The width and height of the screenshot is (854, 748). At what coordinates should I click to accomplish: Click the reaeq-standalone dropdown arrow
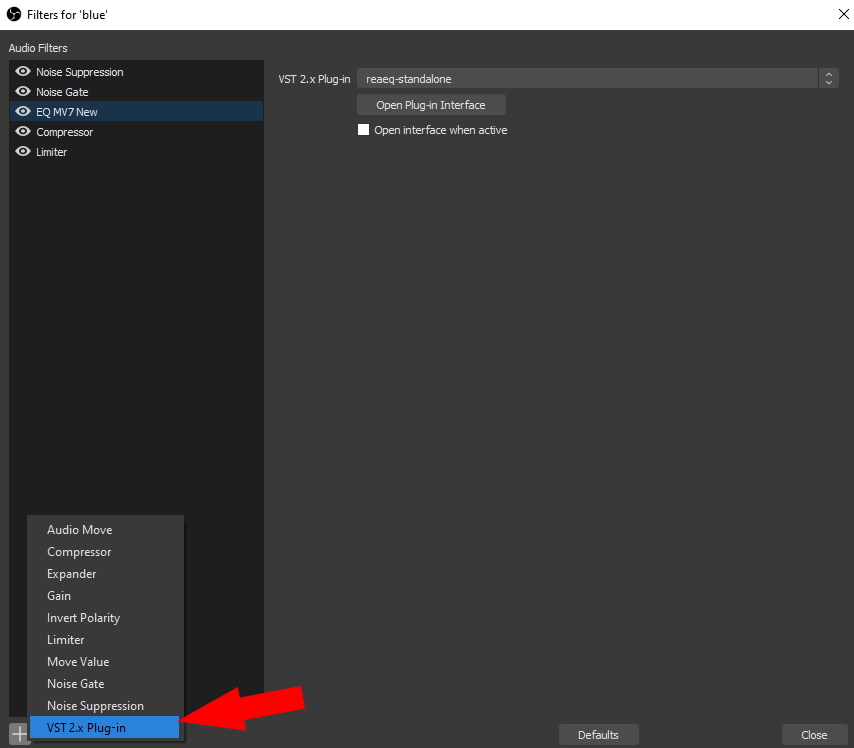tap(828, 78)
